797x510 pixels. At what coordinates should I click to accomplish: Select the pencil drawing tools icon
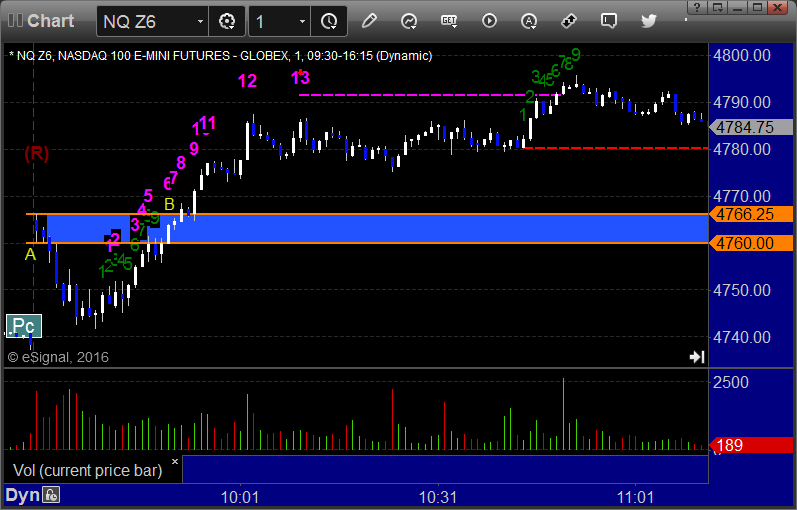[x=369, y=21]
